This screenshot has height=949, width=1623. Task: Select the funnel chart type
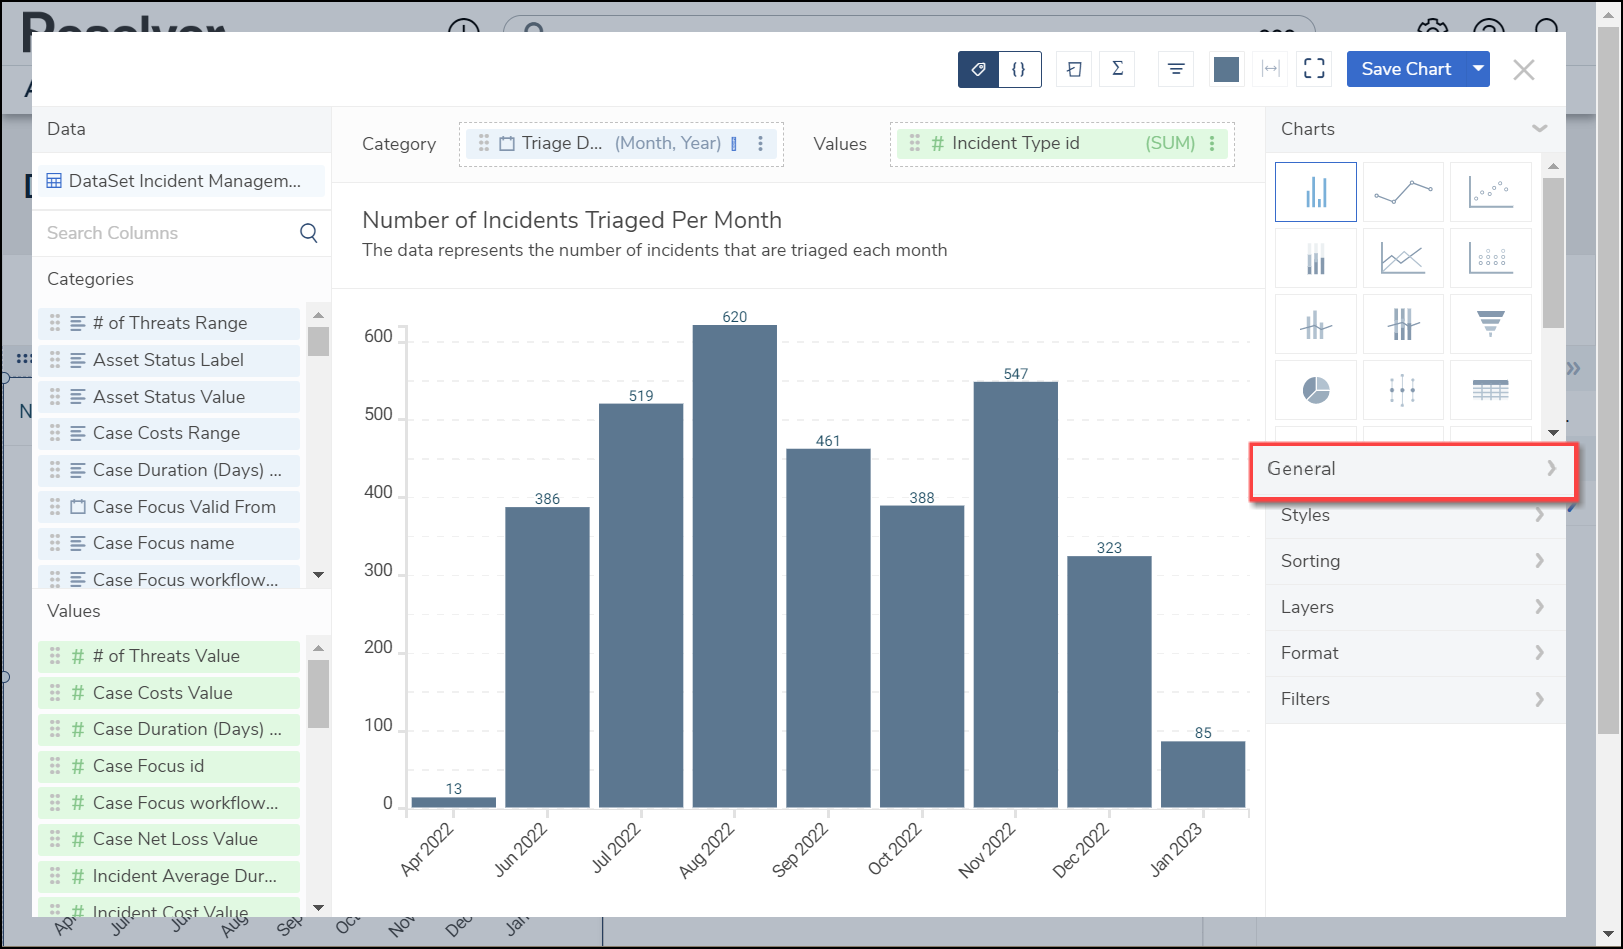(x=1489, y=324)
